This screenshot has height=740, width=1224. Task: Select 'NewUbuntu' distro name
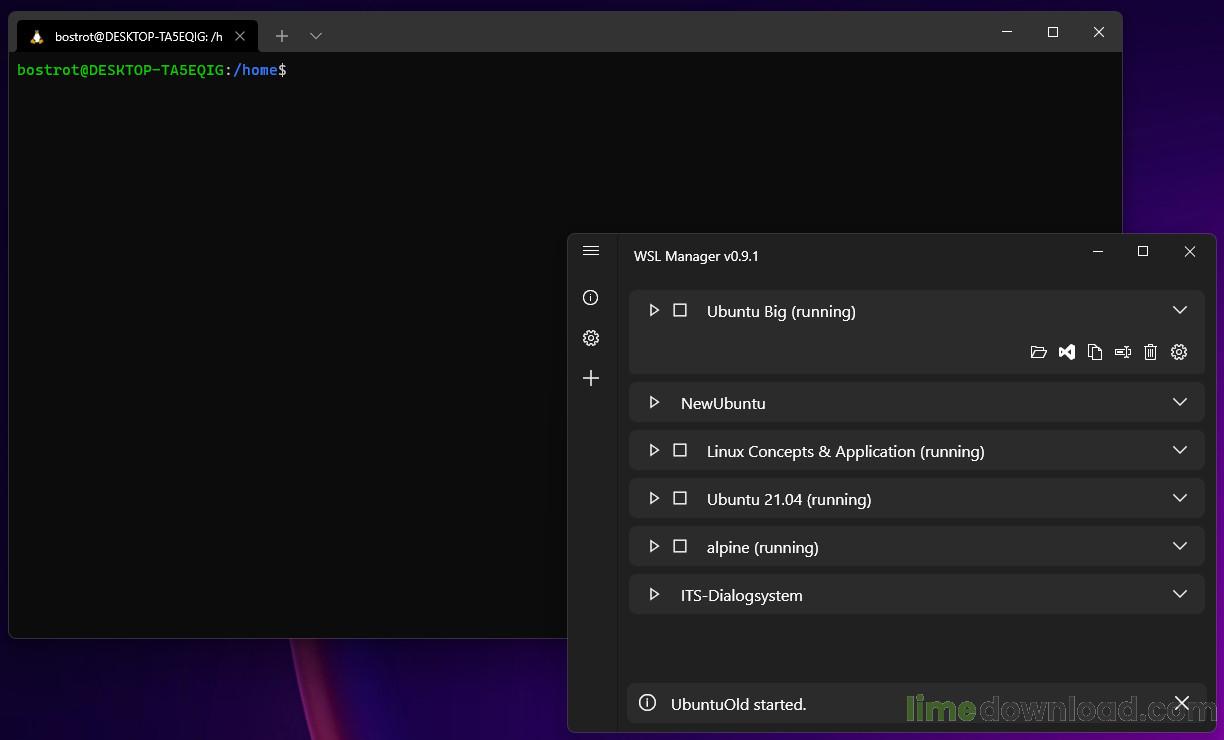[x=723, y=404]
